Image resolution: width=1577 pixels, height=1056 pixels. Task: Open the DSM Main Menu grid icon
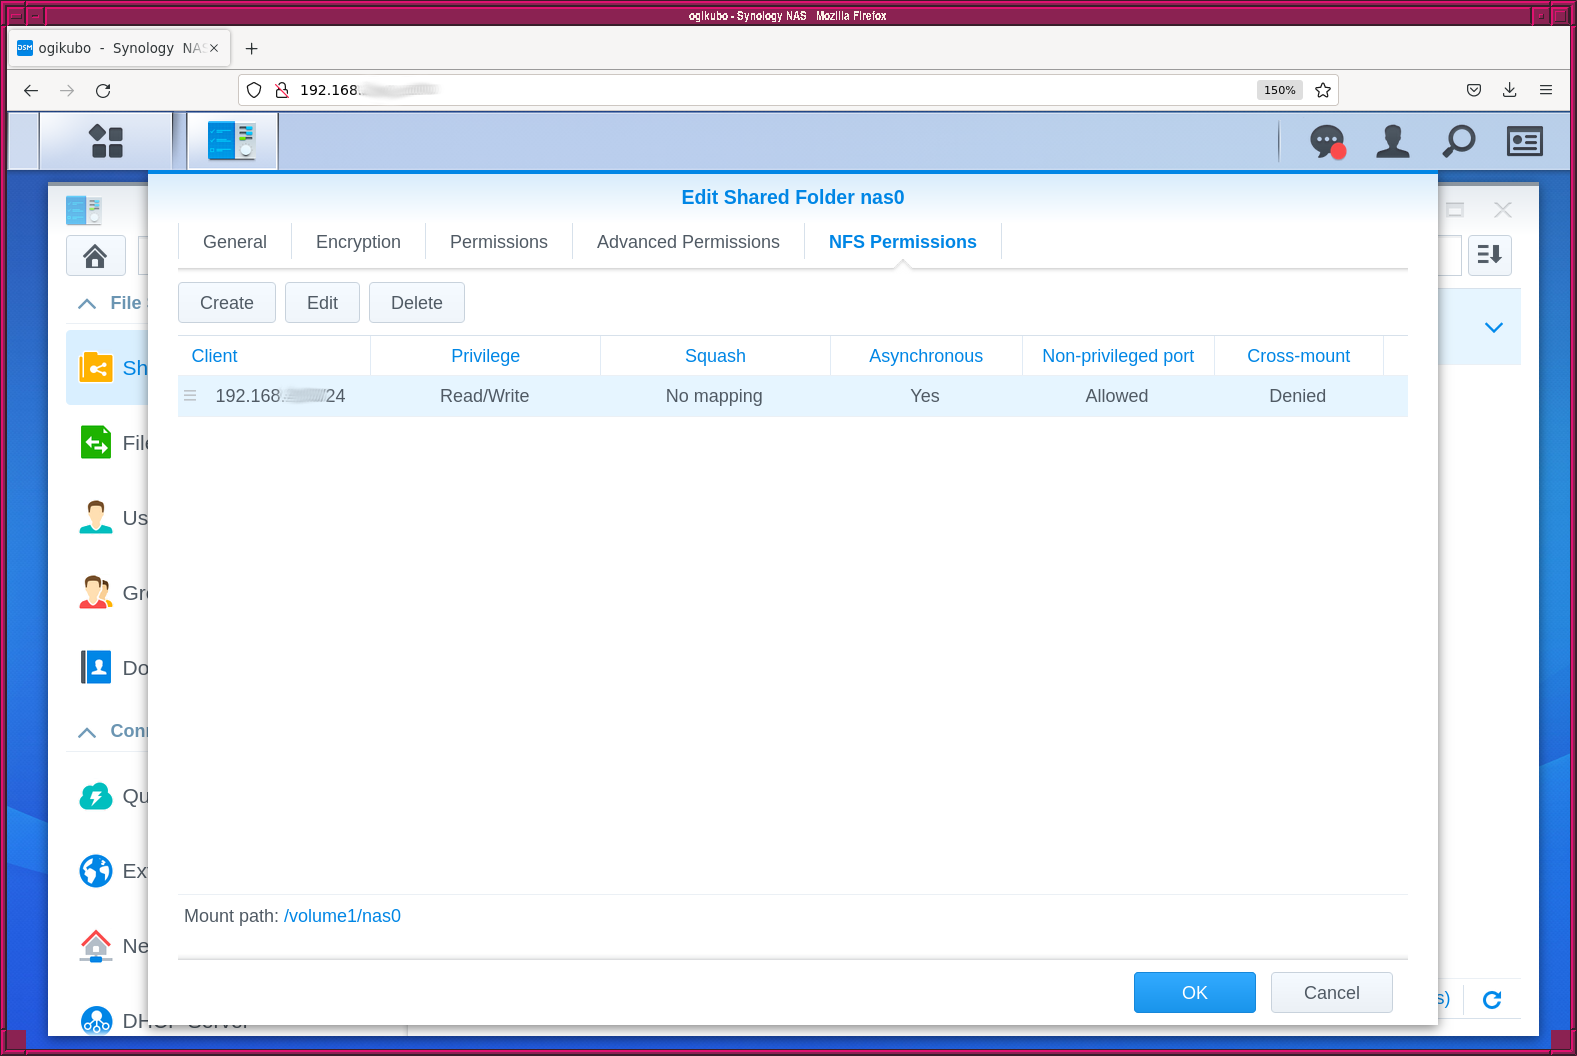click(106, 141)
